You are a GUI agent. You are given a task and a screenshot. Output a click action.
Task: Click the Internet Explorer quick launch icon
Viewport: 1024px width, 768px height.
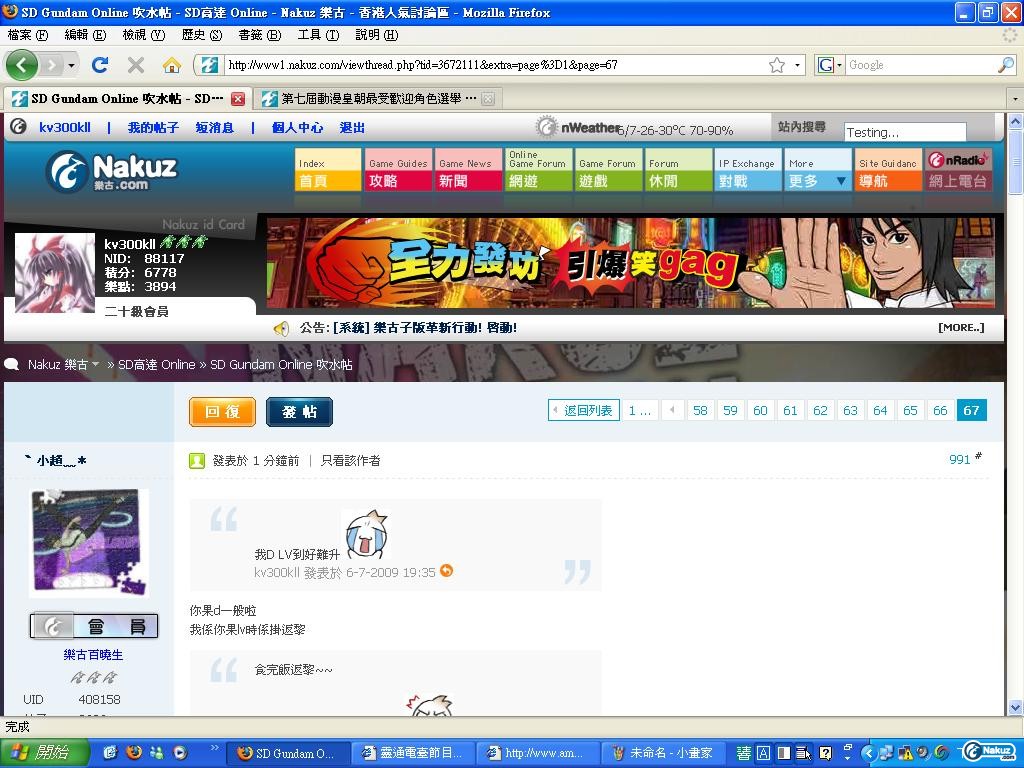pos(110,752)
